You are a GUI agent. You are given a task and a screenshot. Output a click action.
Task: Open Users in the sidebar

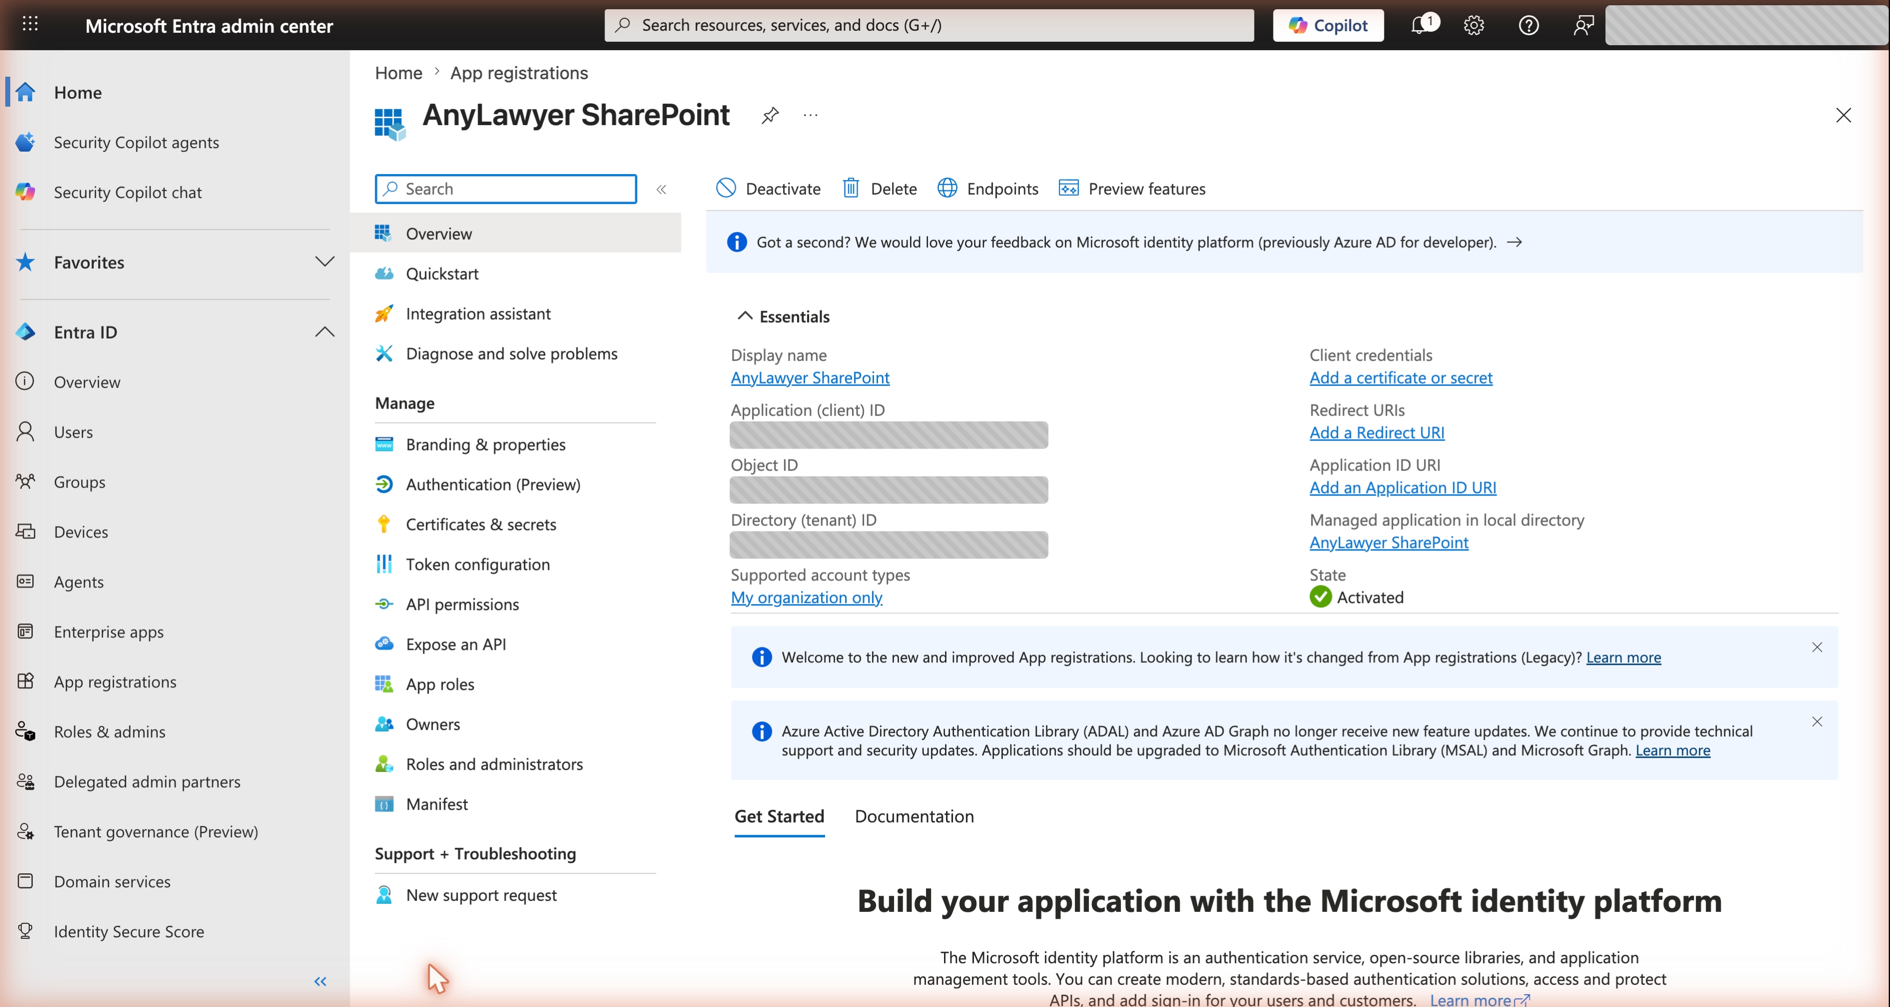click(73, 432)
